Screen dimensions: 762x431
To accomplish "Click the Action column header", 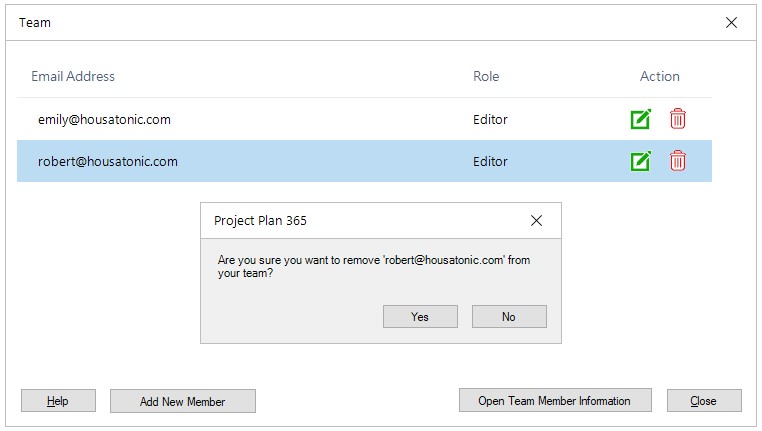I will pos(659,76).
